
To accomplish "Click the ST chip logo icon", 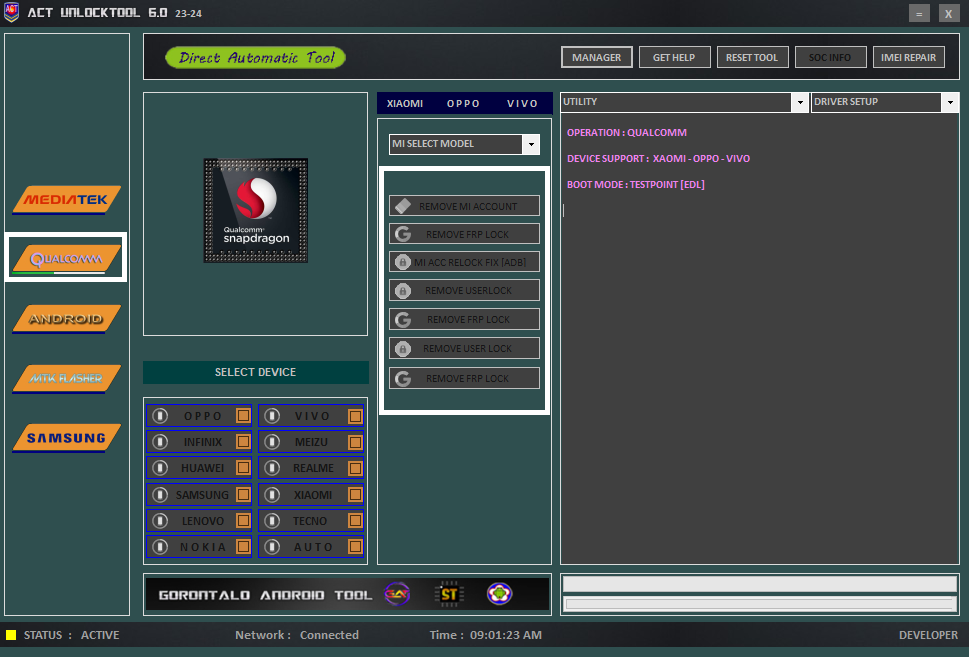I will pos(449,595).
